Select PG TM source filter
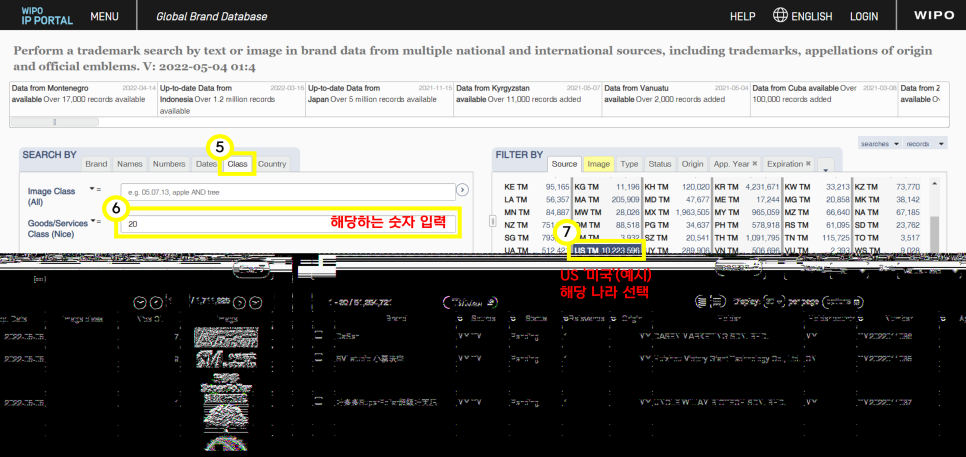966x457 pixels. [676, 225]
